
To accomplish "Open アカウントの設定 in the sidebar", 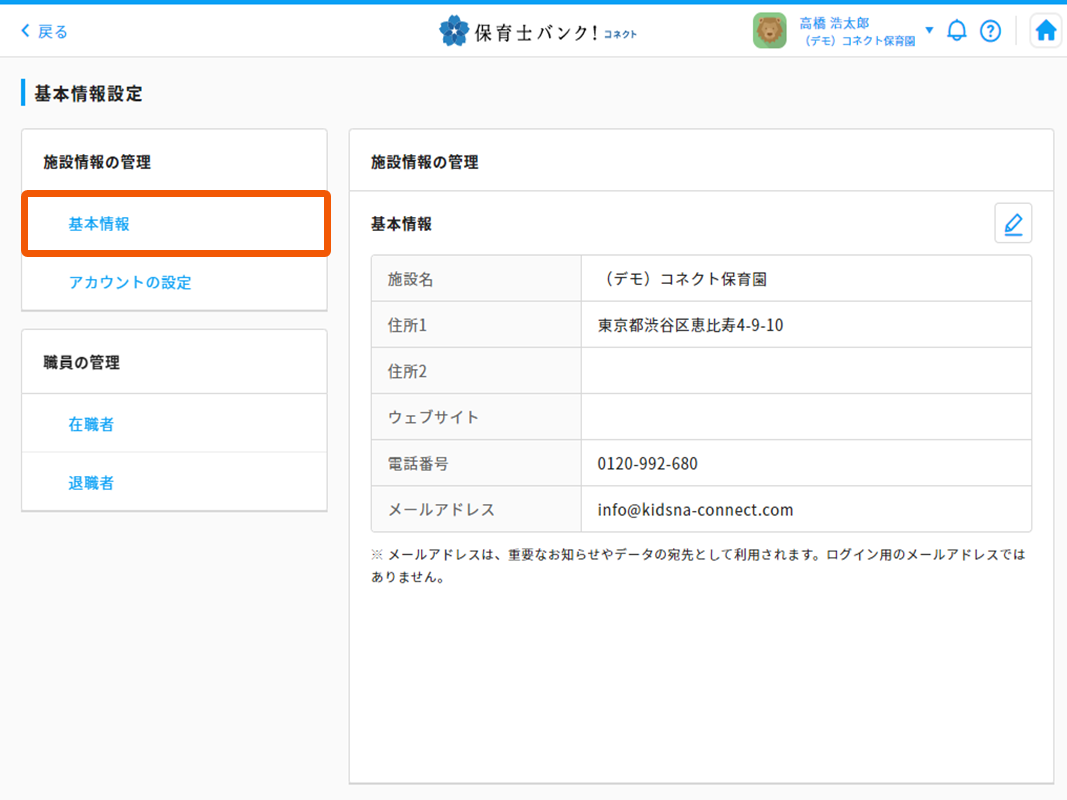I will click(130, 282).
